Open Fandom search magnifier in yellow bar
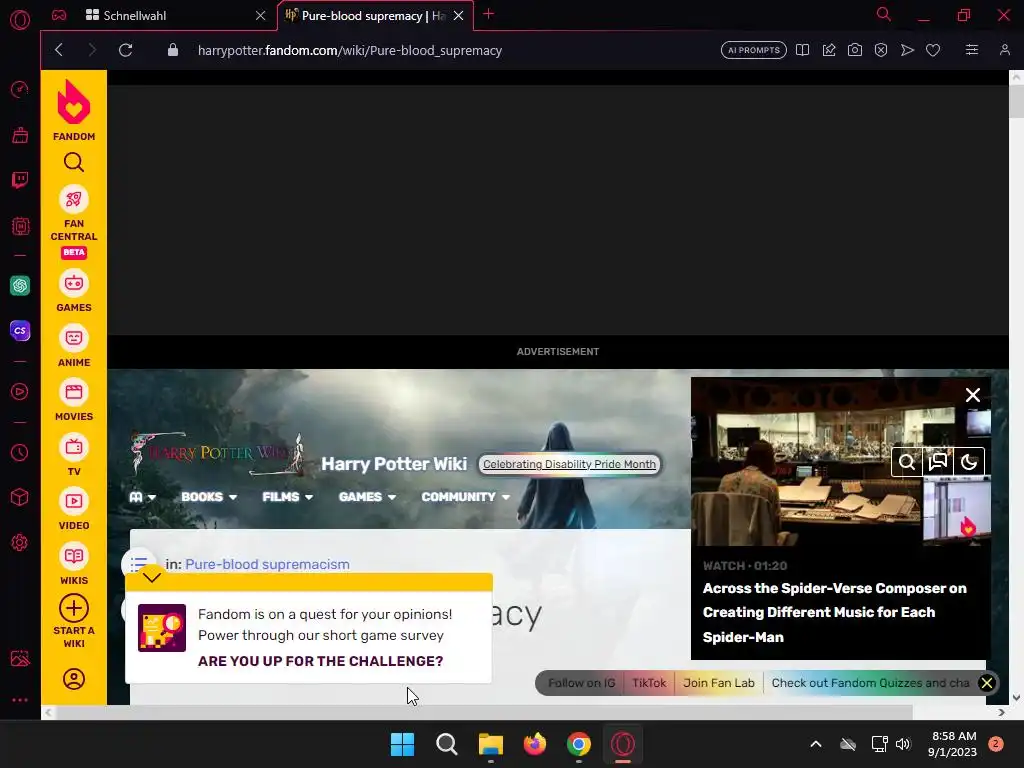Viewport: 1024px width, 768px height. coord(74,162)
